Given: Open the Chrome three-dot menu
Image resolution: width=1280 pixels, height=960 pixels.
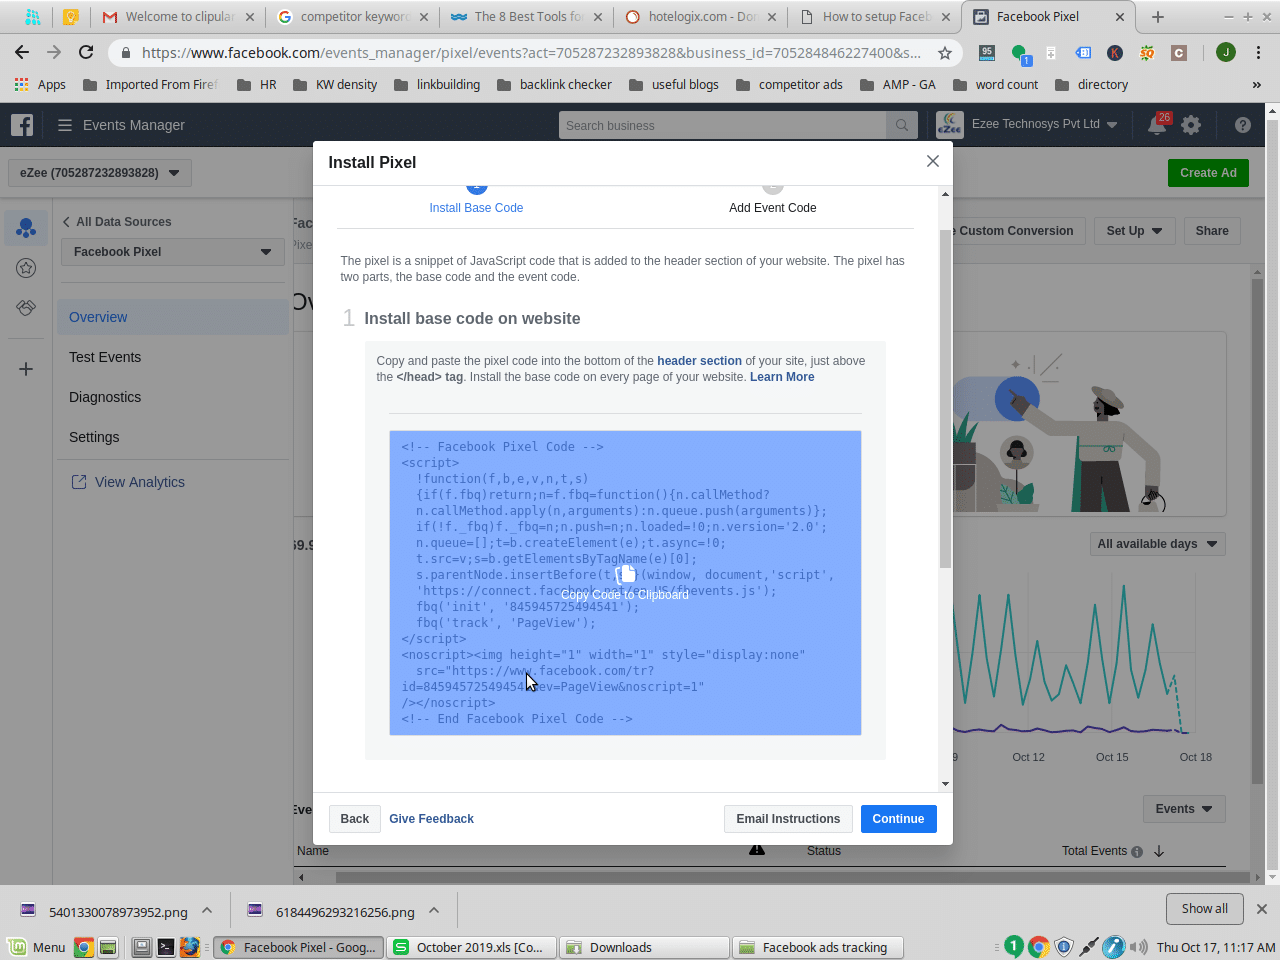Looking at the screenshot, I should [1259, 53].
